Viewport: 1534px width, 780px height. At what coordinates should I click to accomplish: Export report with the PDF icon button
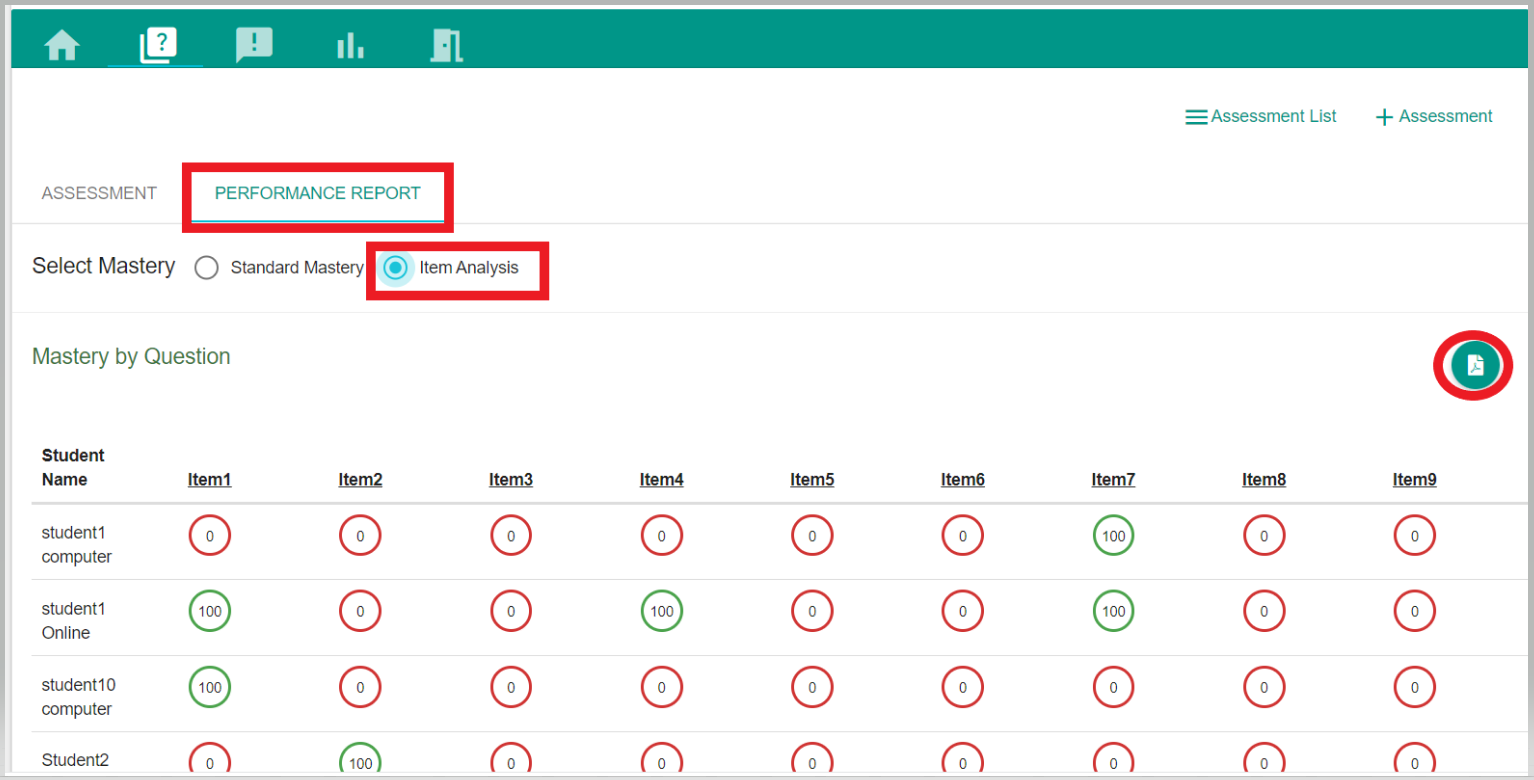point(1475,365)
